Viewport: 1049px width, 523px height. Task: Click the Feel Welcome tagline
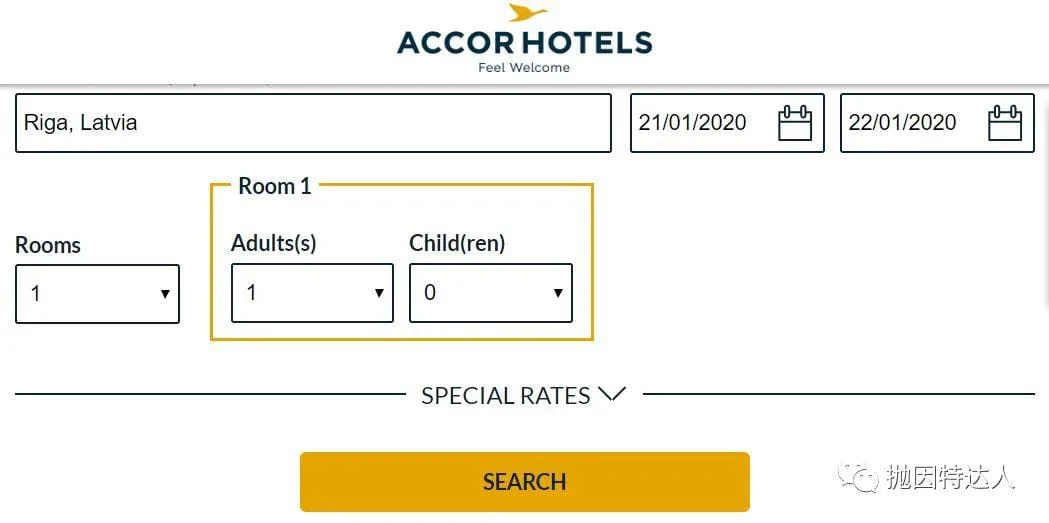coord(524,68)
